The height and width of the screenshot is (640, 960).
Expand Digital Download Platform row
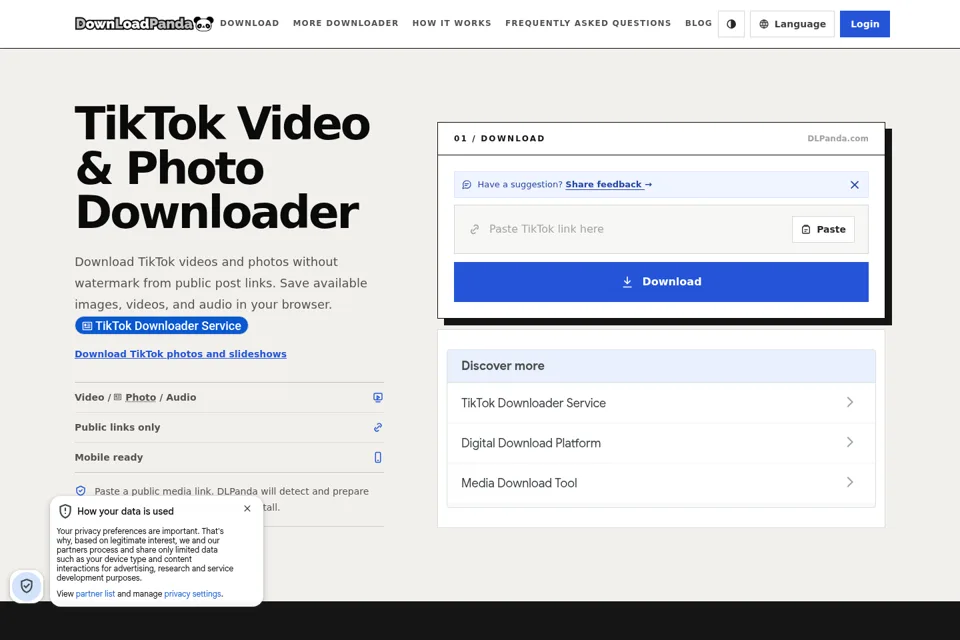coord(661,443)
